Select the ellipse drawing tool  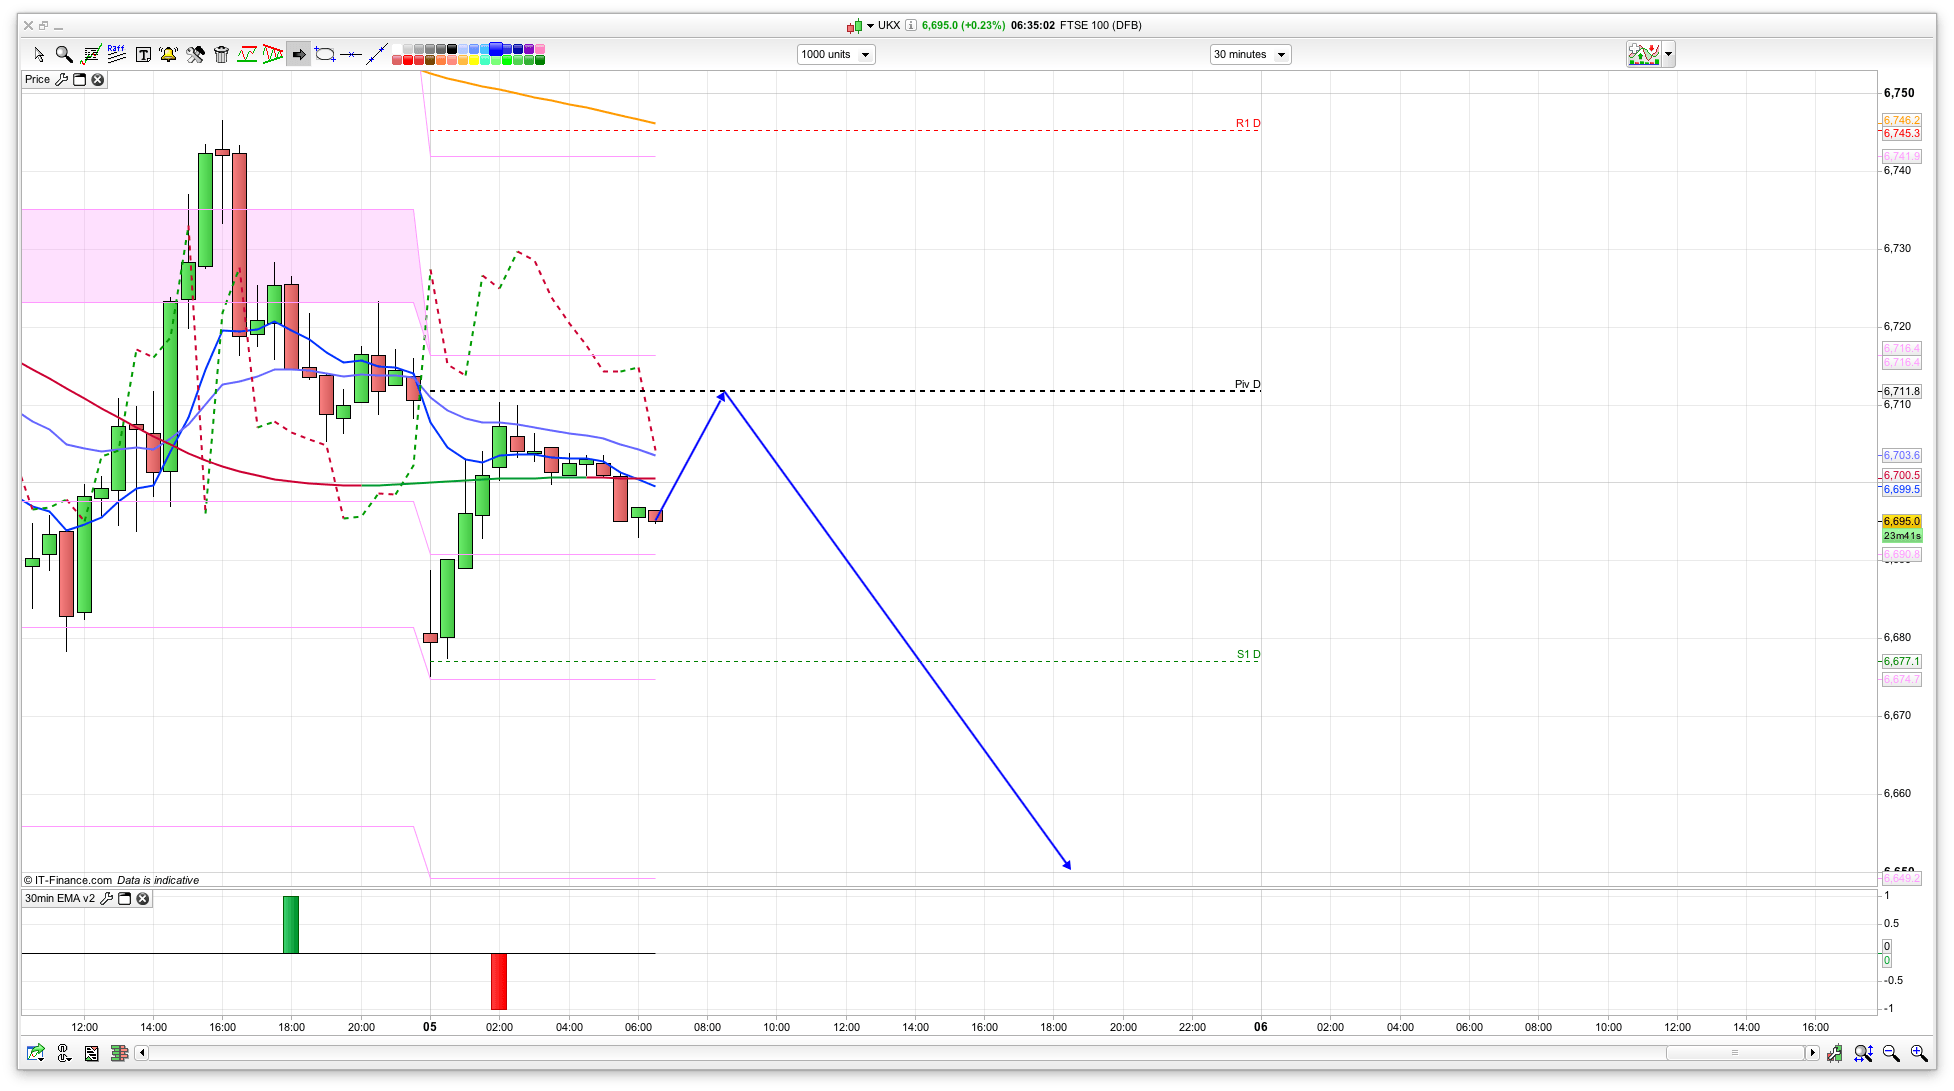[x=324, y=54]
